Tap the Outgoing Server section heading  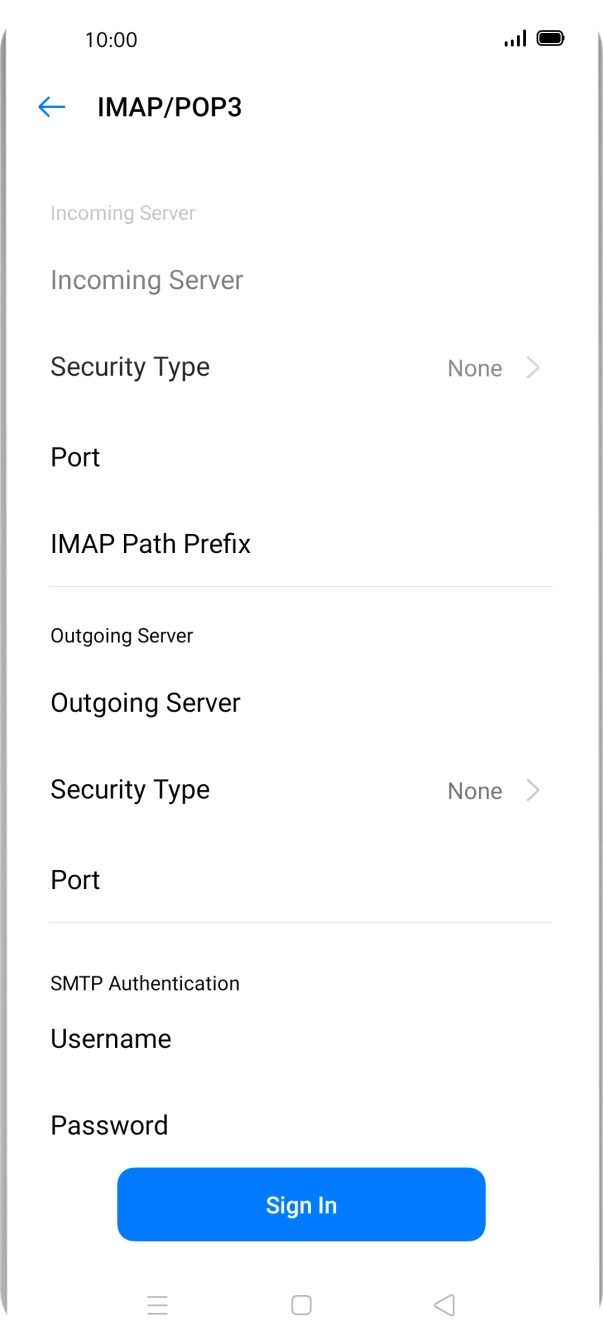coord(122,635)
